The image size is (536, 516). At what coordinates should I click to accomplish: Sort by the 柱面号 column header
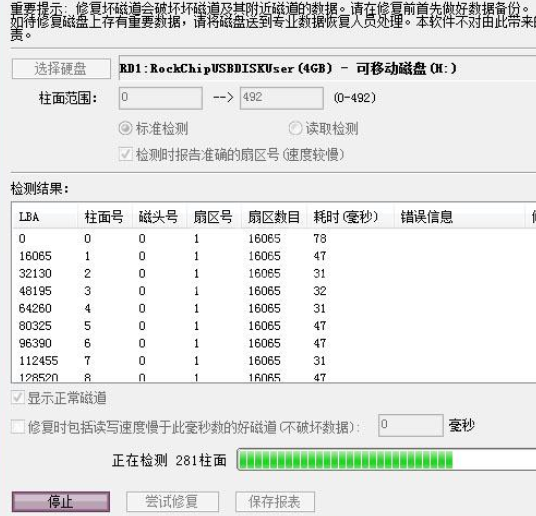(105, 217)
